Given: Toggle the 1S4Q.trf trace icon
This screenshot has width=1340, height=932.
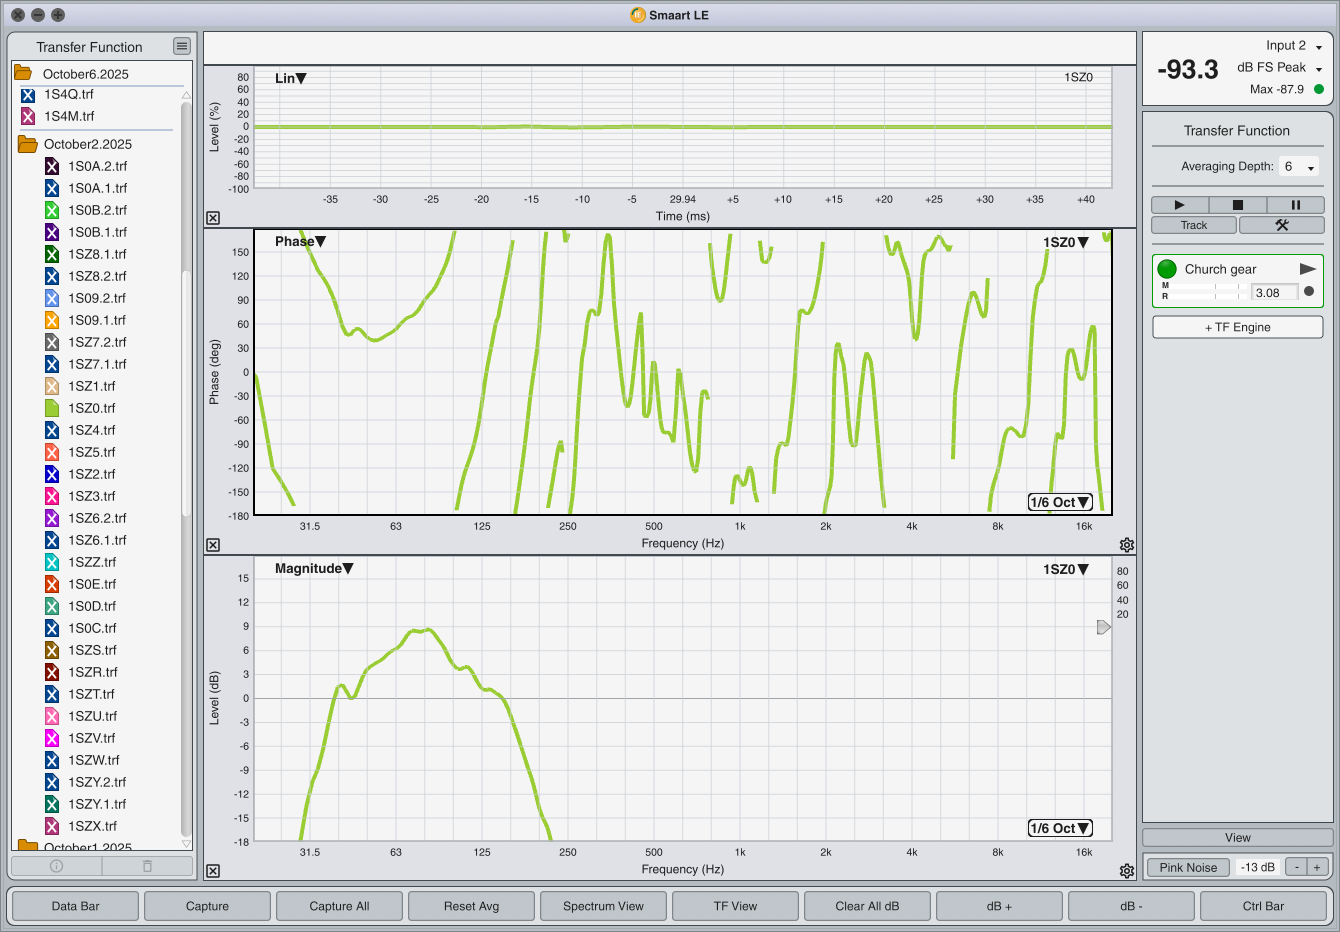Looking at the screenshot, I should pyautogui.click(x=28, y=95).
